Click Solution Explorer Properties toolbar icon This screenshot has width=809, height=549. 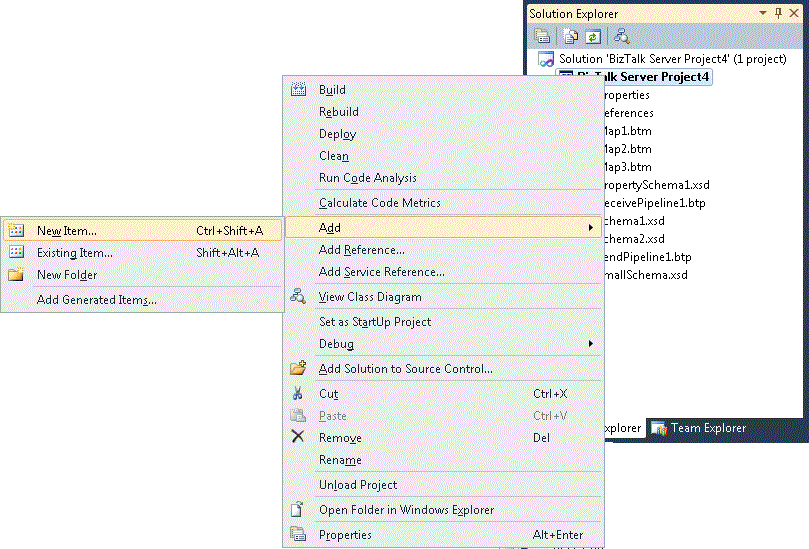coord(542,36)
